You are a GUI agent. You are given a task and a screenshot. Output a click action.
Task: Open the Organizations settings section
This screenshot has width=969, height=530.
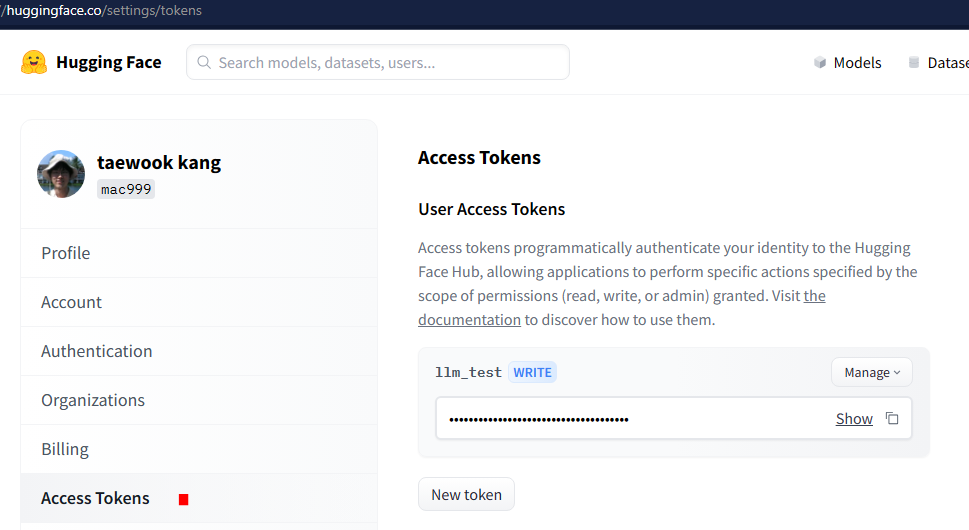click(x=199, y=400)
